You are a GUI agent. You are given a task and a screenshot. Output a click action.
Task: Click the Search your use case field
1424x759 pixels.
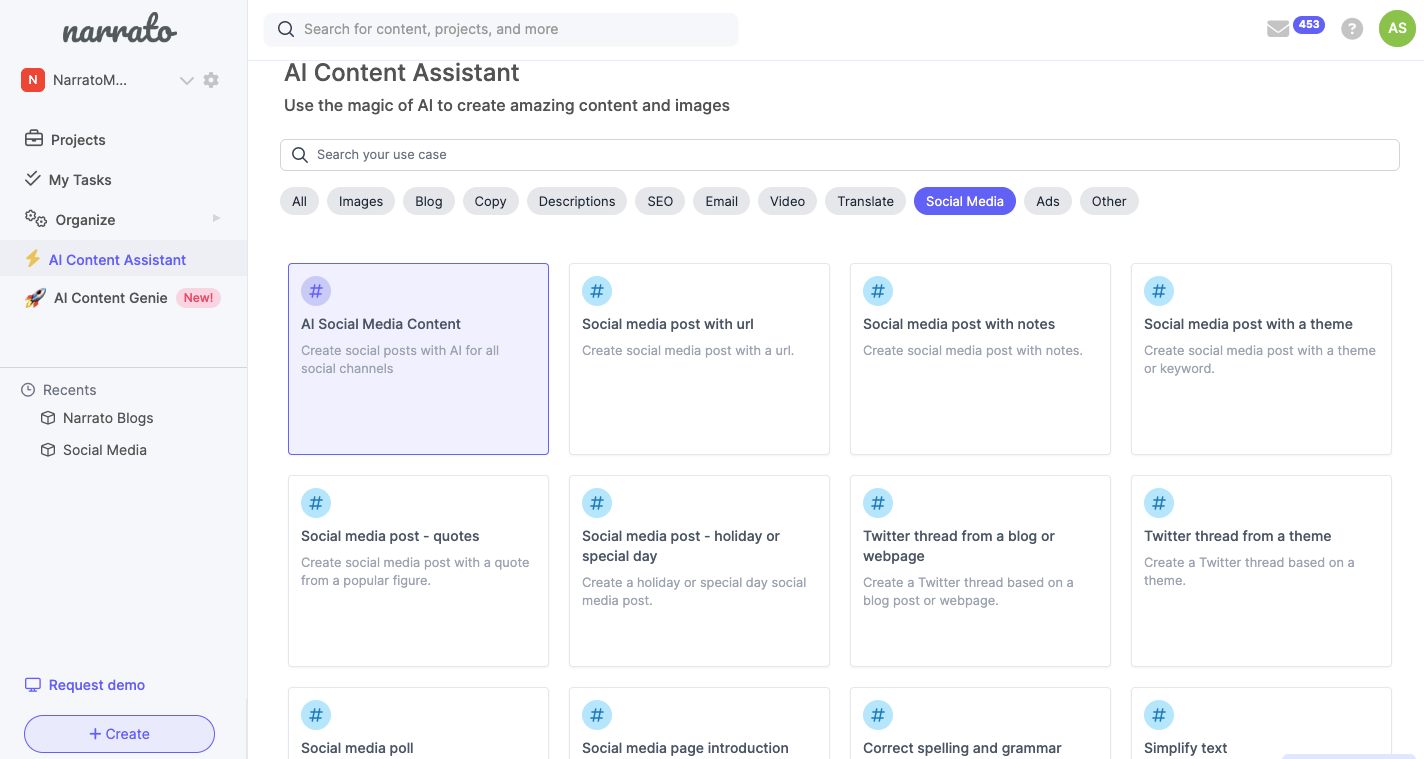click(839, 155)
